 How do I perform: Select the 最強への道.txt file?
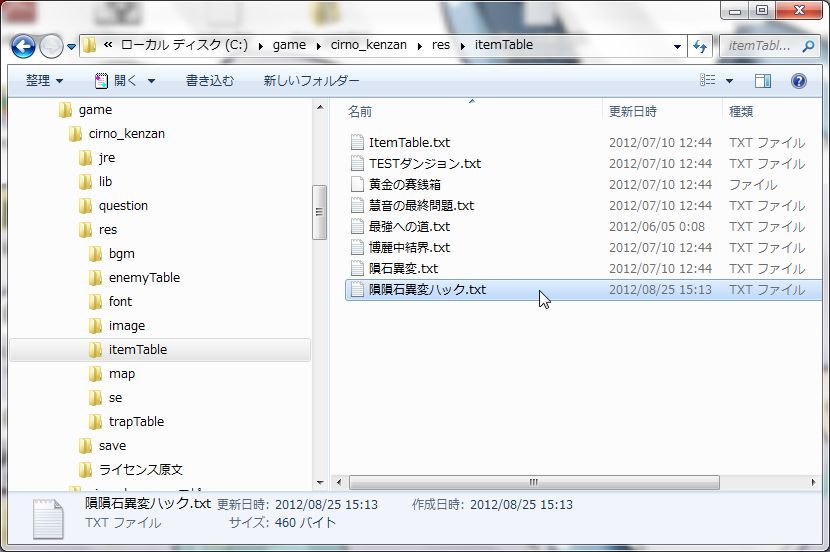pyautogui.click(x=409, y=227)
